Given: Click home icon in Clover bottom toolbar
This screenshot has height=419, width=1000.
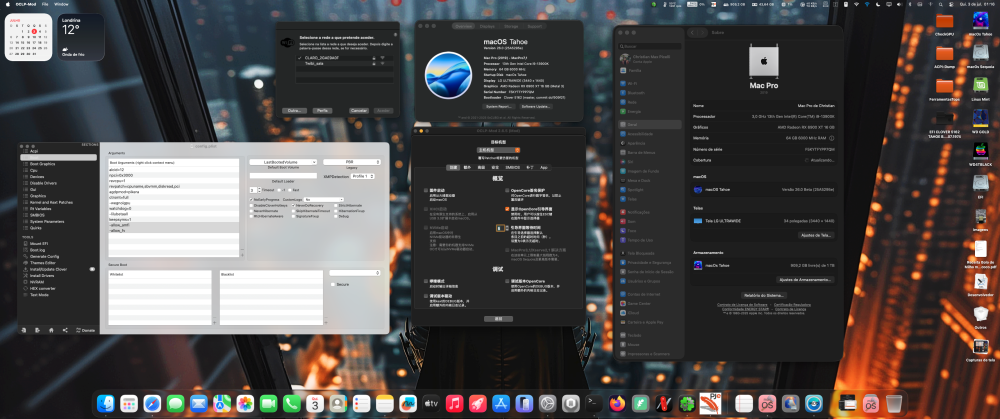Looking at the screenshot, I should click(51, 330).
